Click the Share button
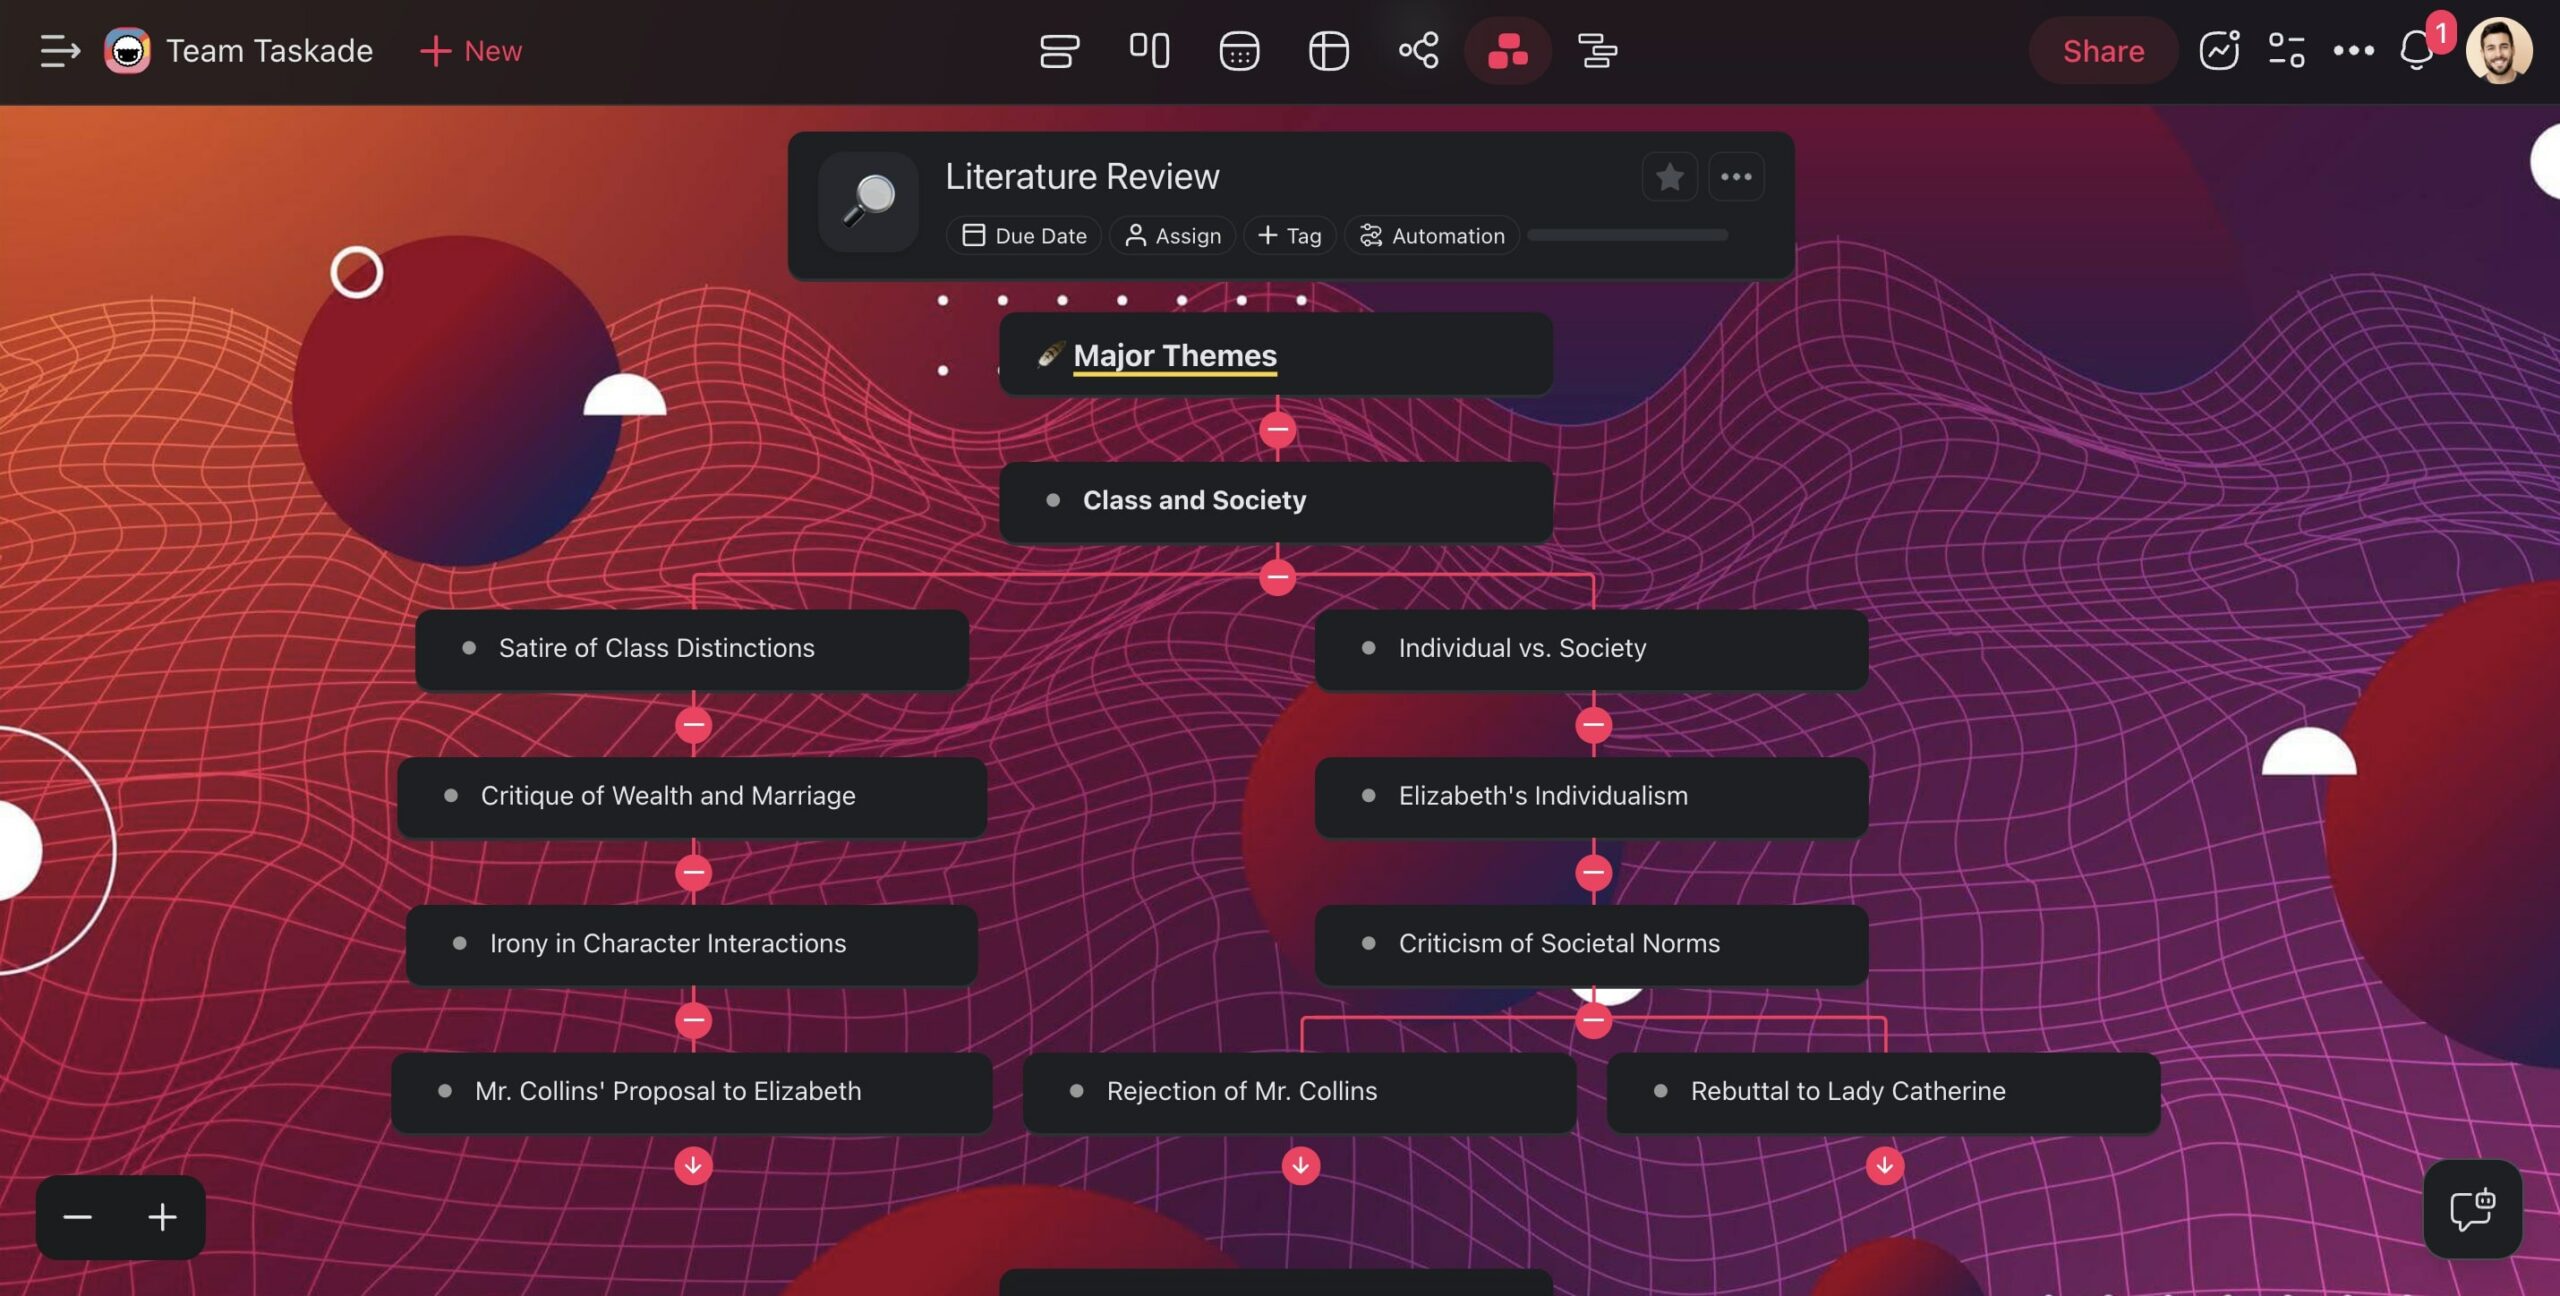Screen dimensions: 2560x1296 pyautogui.click(x=2101, y=50)
